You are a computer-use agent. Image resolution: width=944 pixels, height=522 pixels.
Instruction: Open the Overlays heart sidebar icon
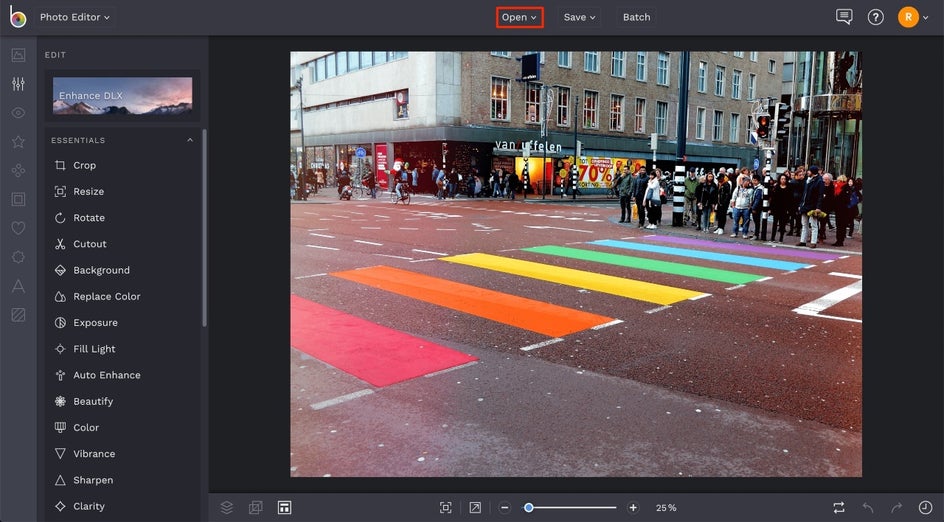click(x=18, y=228)
